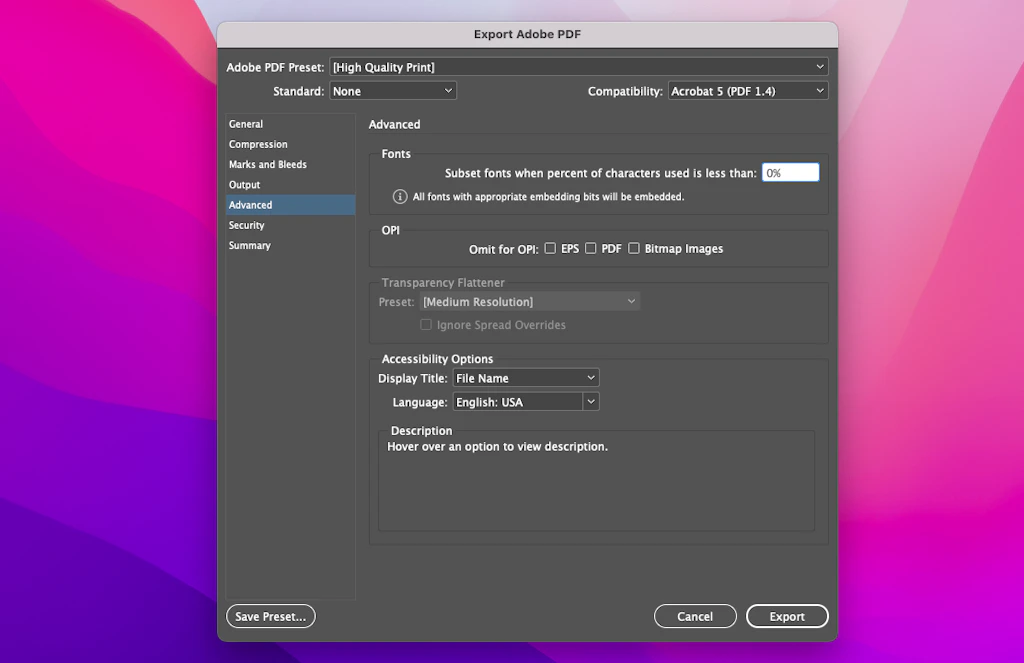This screenshot has width=1024, height=663.
Task: Enable Omit for OPI PDF checkbox
Action: (591, 248)
